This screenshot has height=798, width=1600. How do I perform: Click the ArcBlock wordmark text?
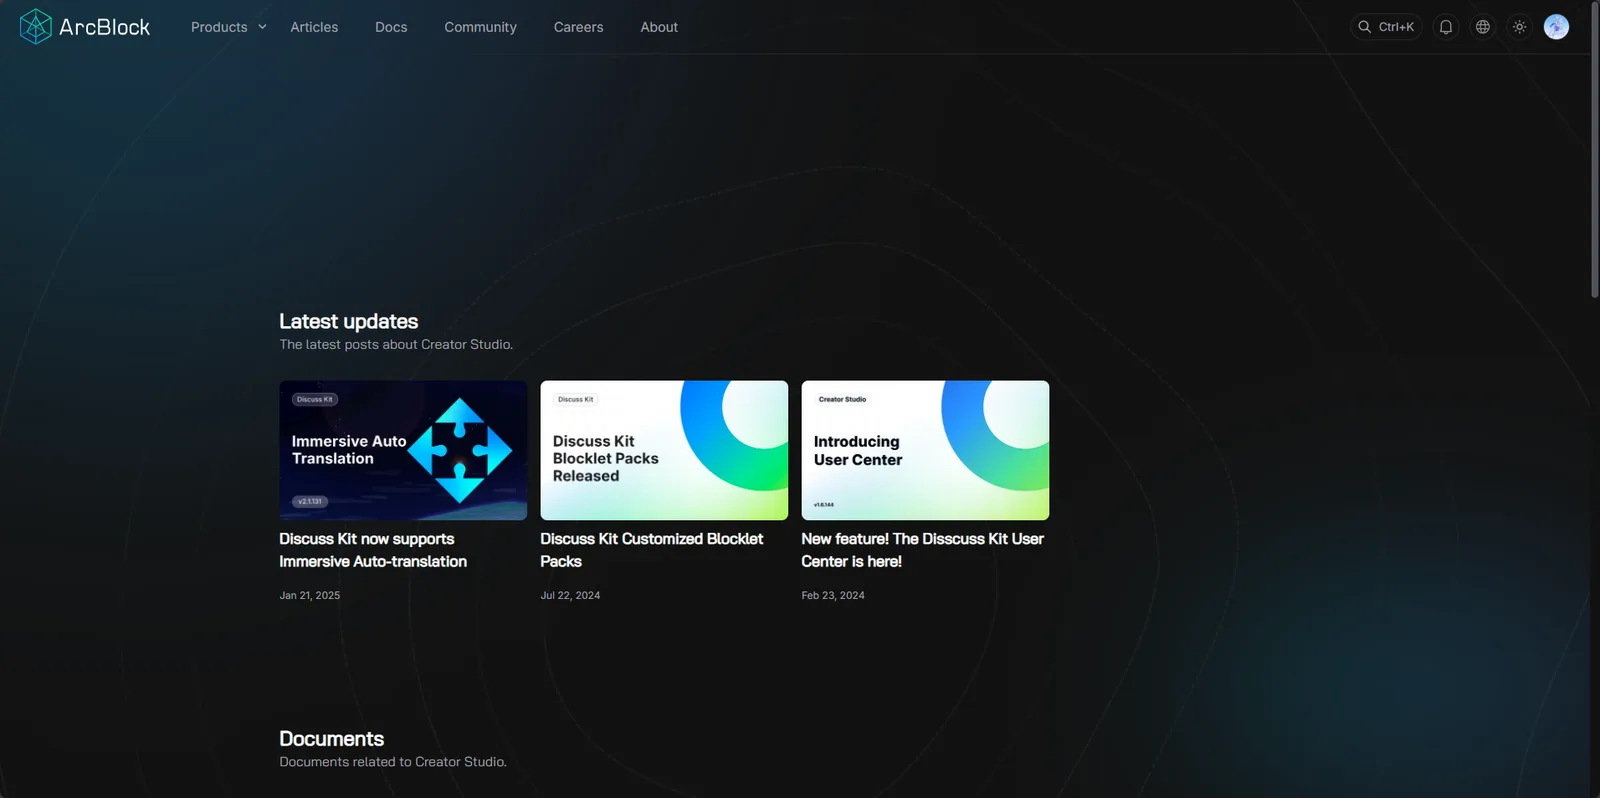(104, 27)
